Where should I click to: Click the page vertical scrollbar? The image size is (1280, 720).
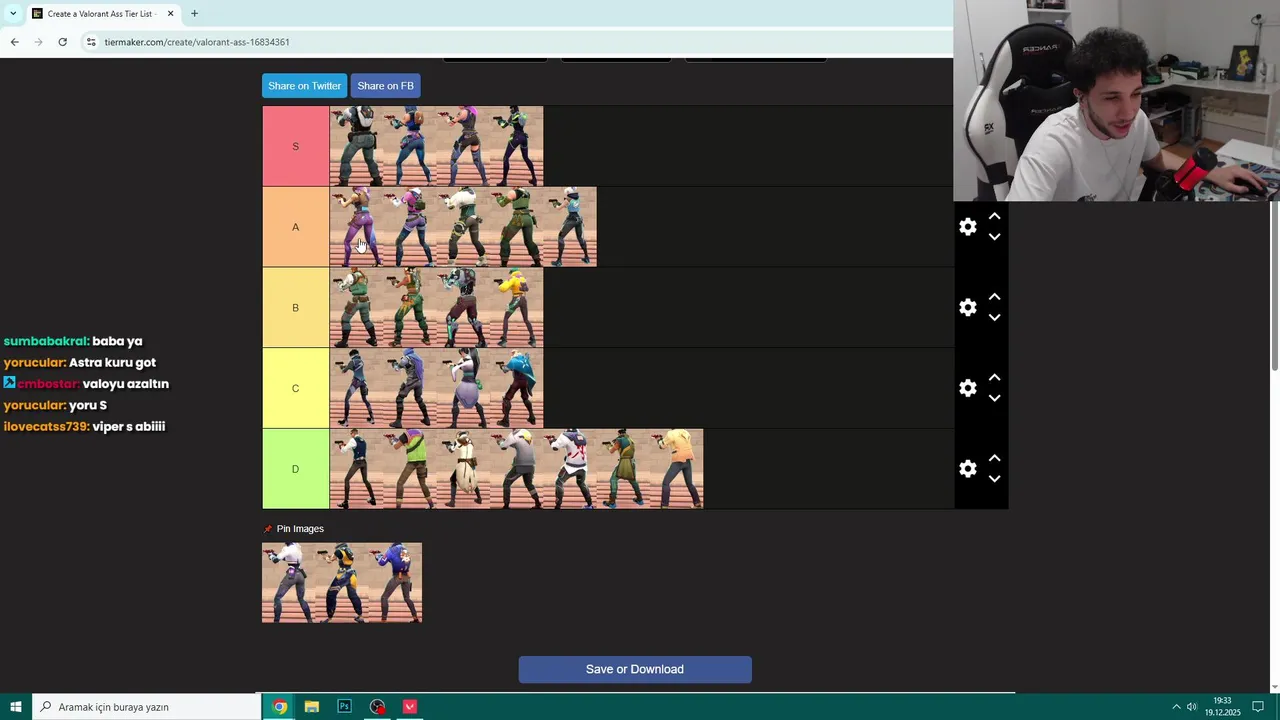click(x=1275, y=286)
